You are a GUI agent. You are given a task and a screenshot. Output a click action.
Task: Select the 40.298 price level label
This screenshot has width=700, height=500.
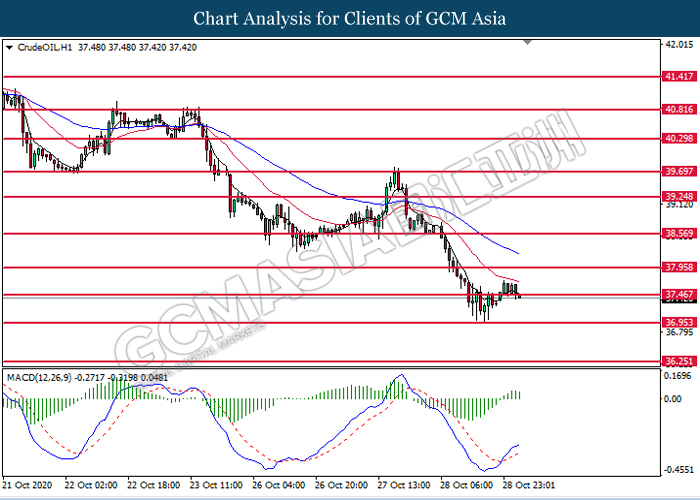(679, 138)
